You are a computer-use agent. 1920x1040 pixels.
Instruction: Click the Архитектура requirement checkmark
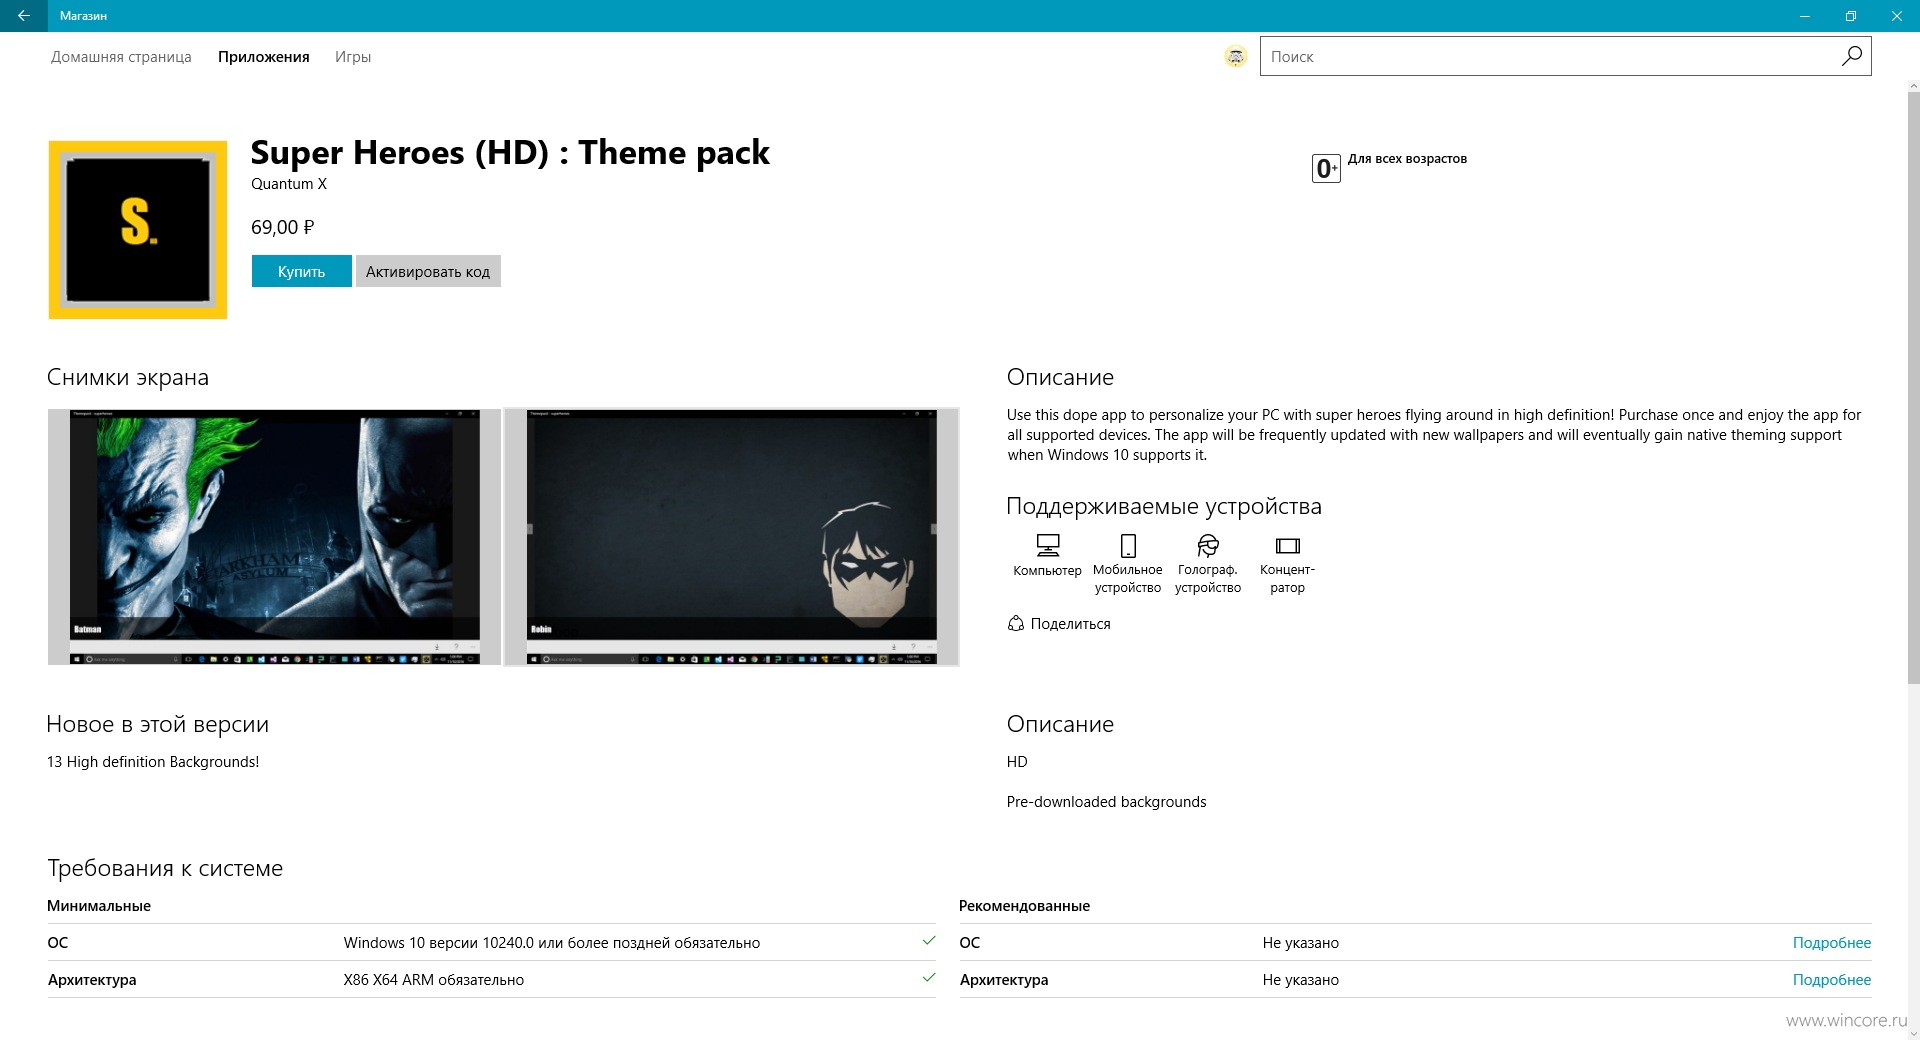click(x=929, y=978)
